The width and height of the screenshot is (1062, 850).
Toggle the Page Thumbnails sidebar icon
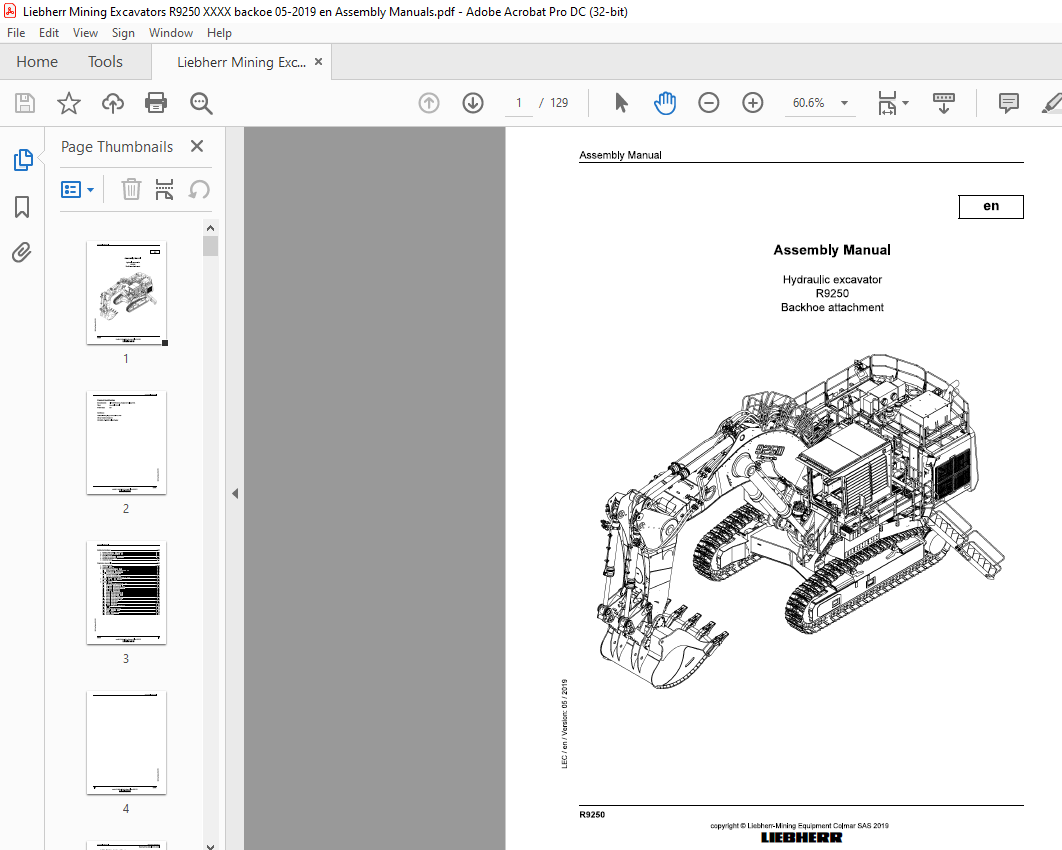point(23,160)
